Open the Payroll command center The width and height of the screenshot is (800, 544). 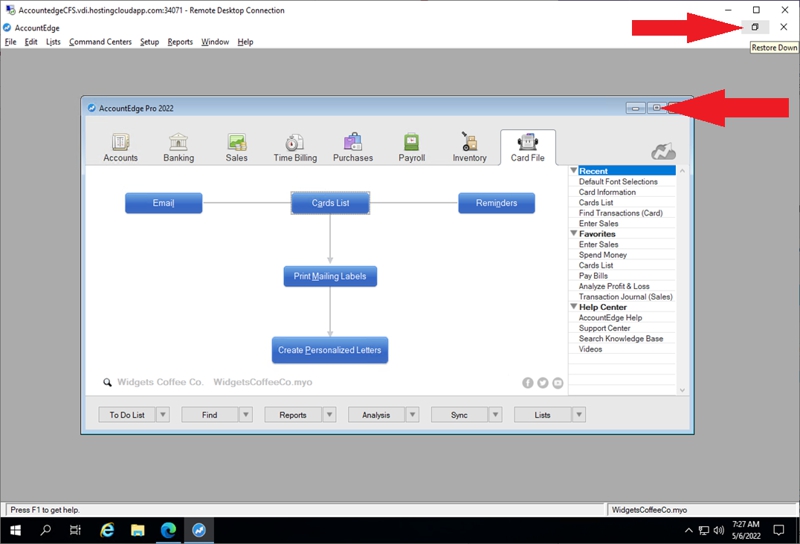click(x=412, y=147)
